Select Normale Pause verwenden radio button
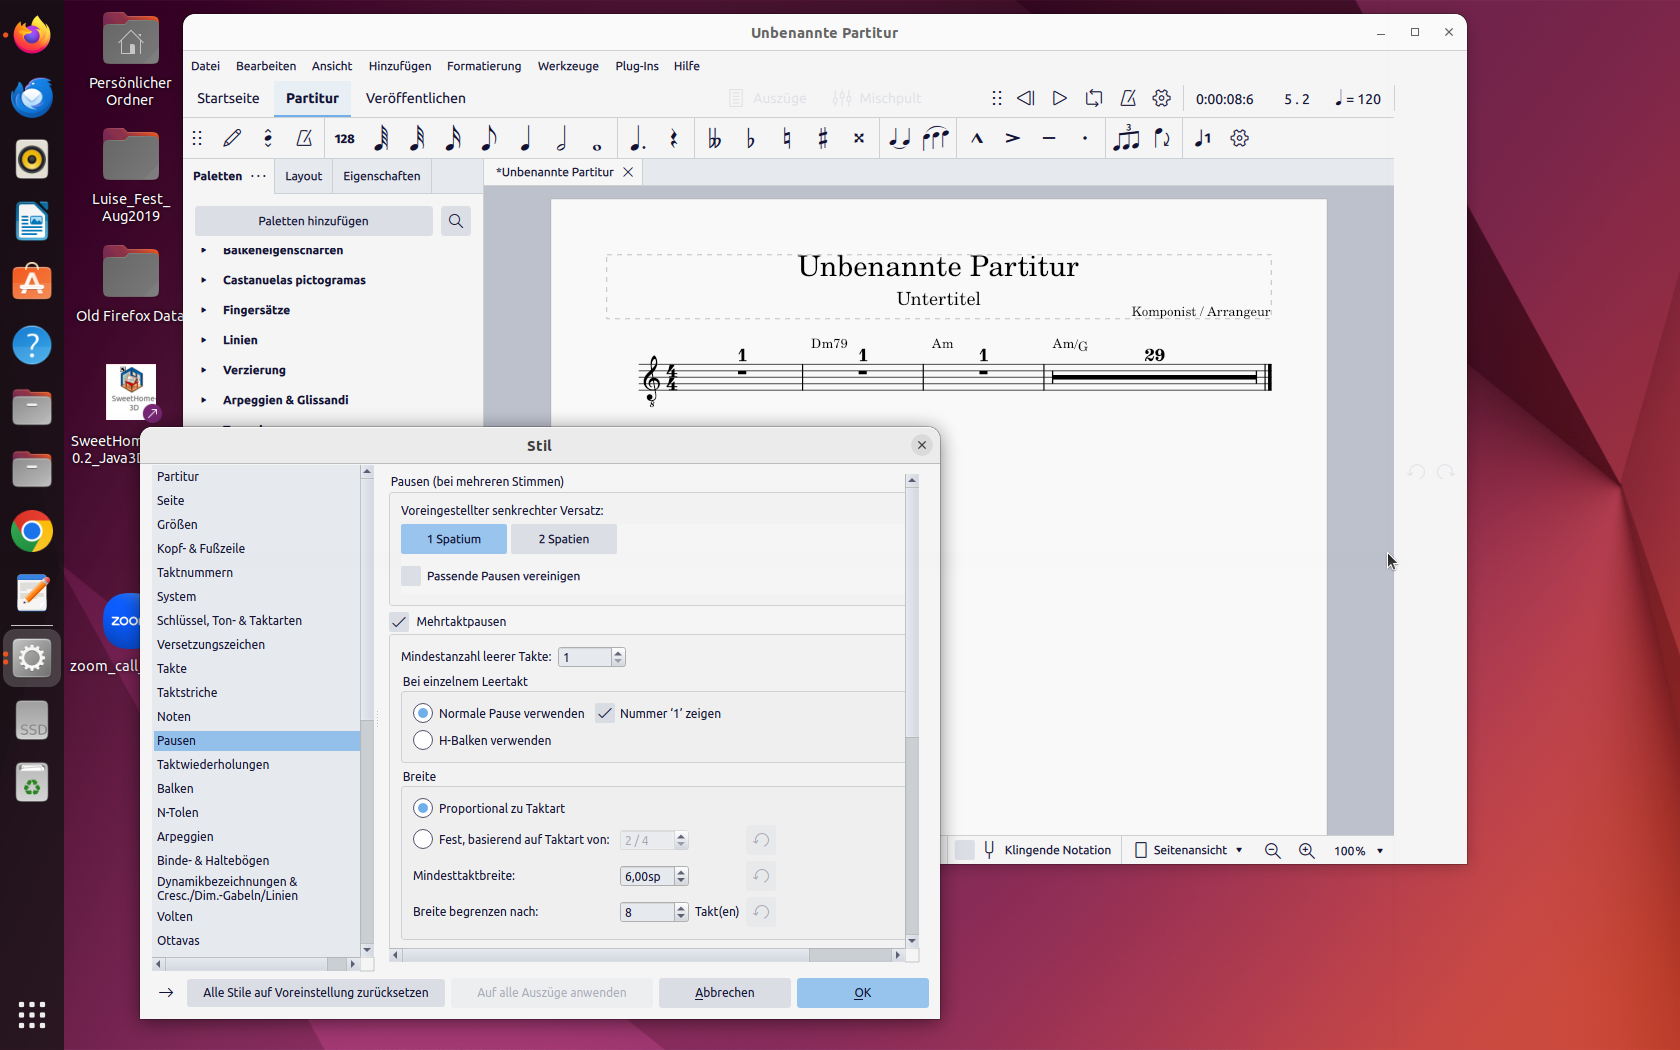The height and width of the screenshot is (1050, 1680). point(423,713)
